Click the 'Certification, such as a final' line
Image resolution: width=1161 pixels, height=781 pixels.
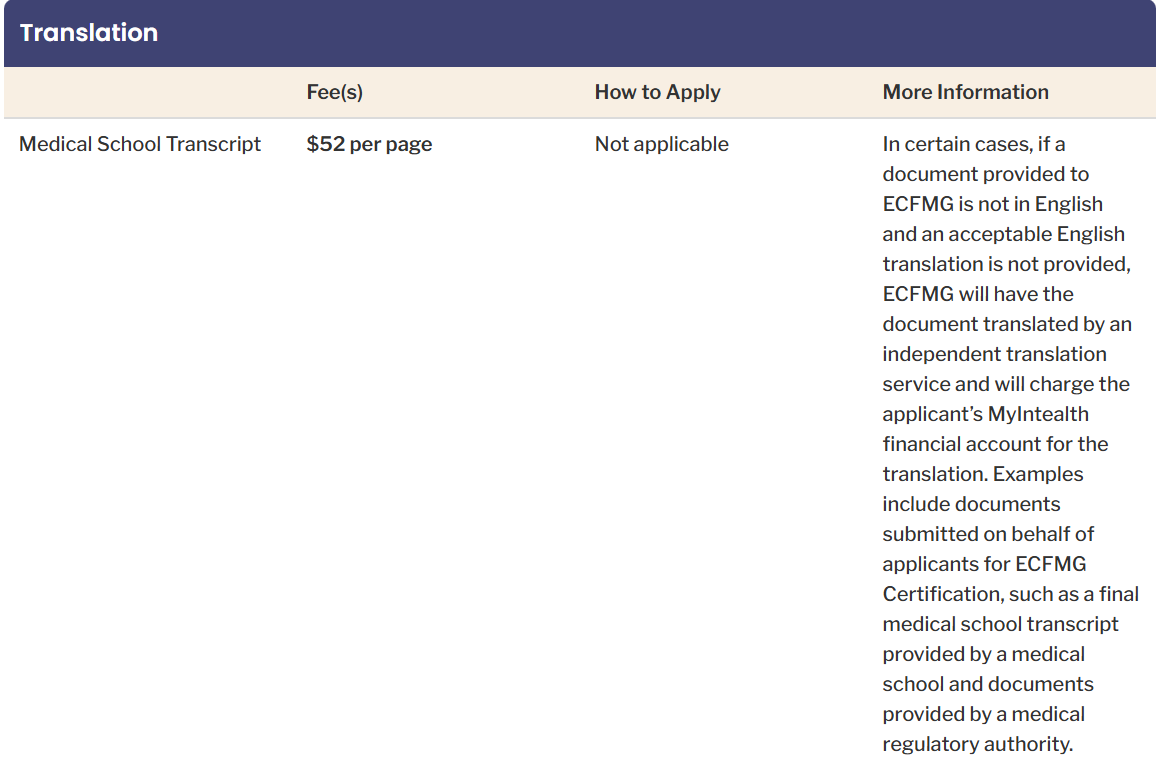click(1010, 594)
